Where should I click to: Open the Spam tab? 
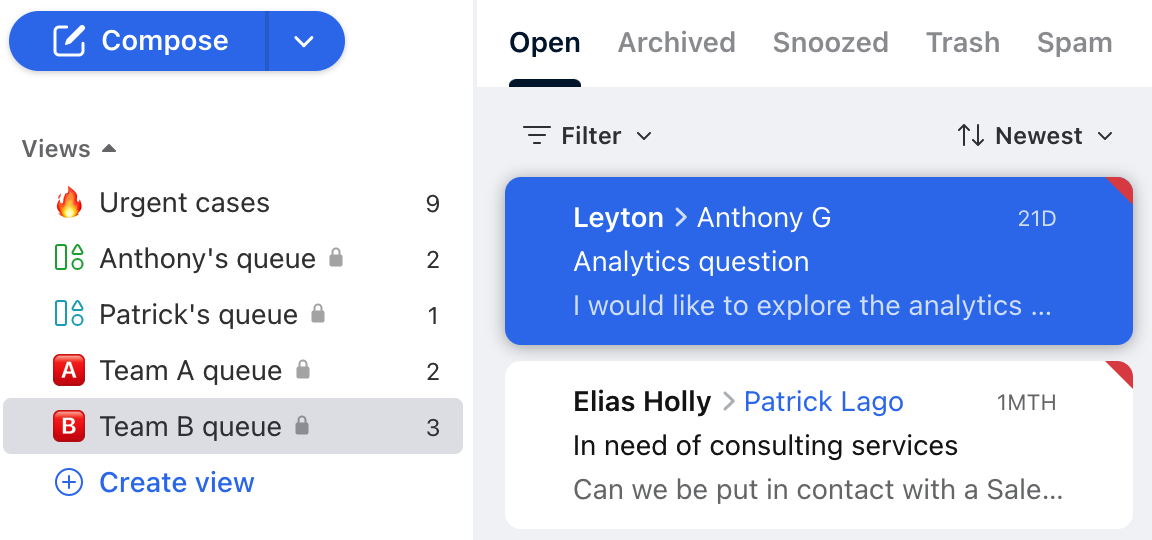click(x=1074, y=43)
